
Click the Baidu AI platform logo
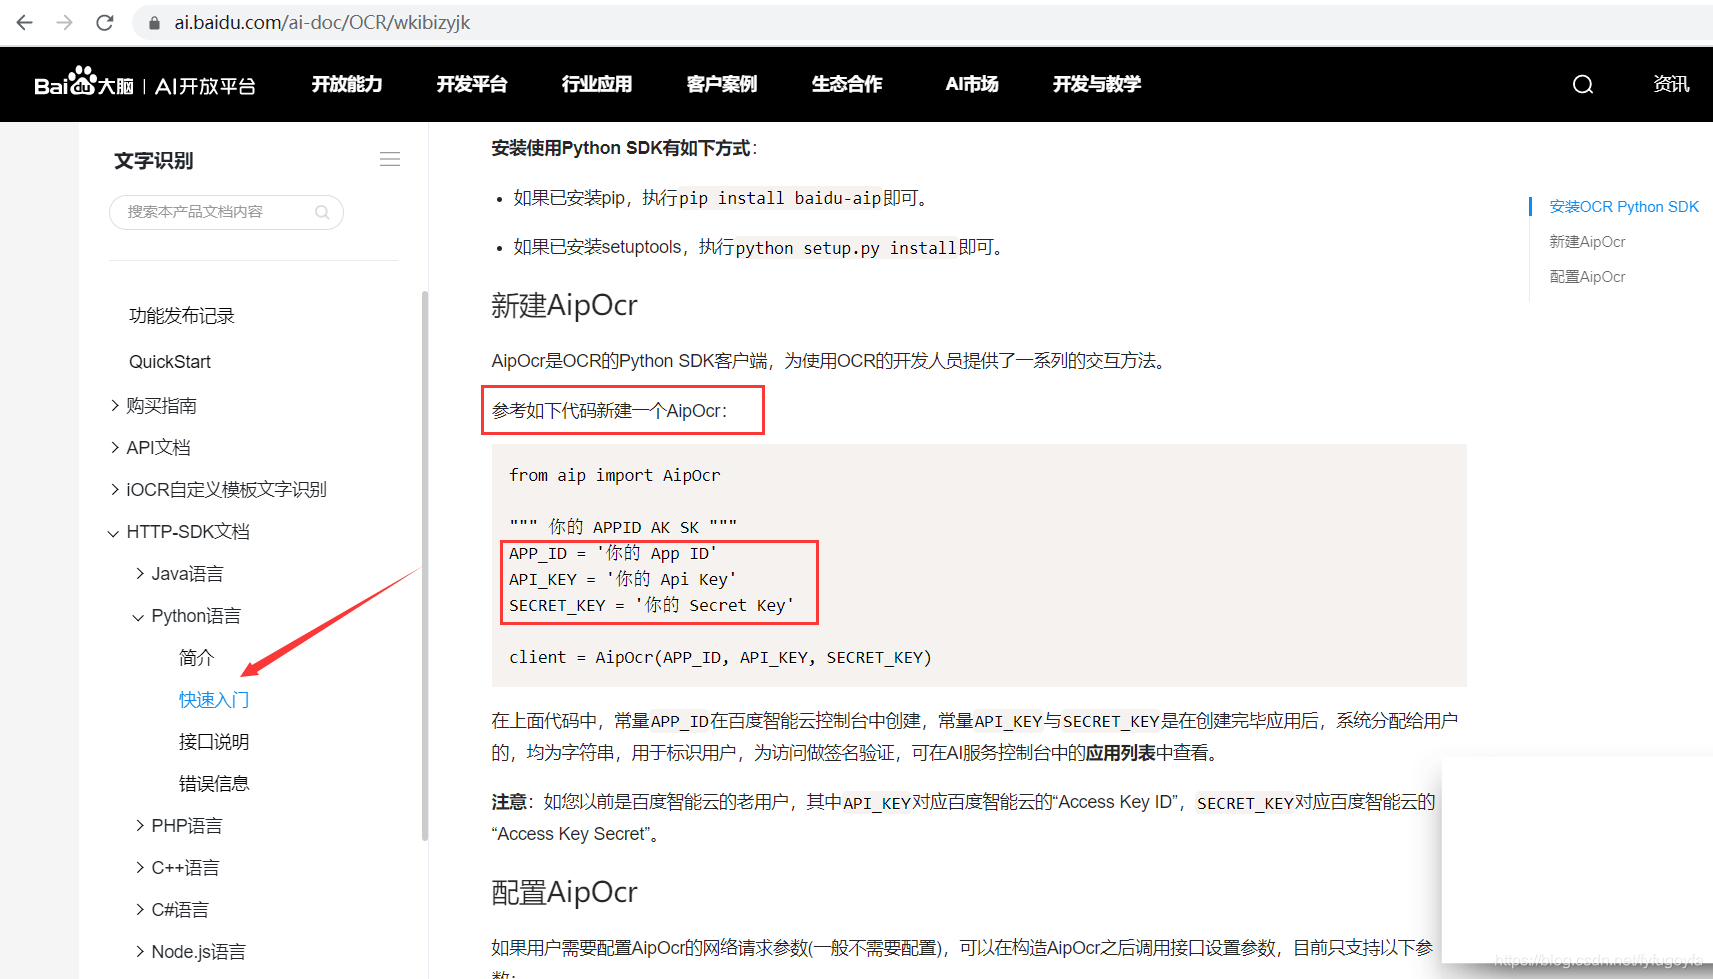(x=145, y=84)
